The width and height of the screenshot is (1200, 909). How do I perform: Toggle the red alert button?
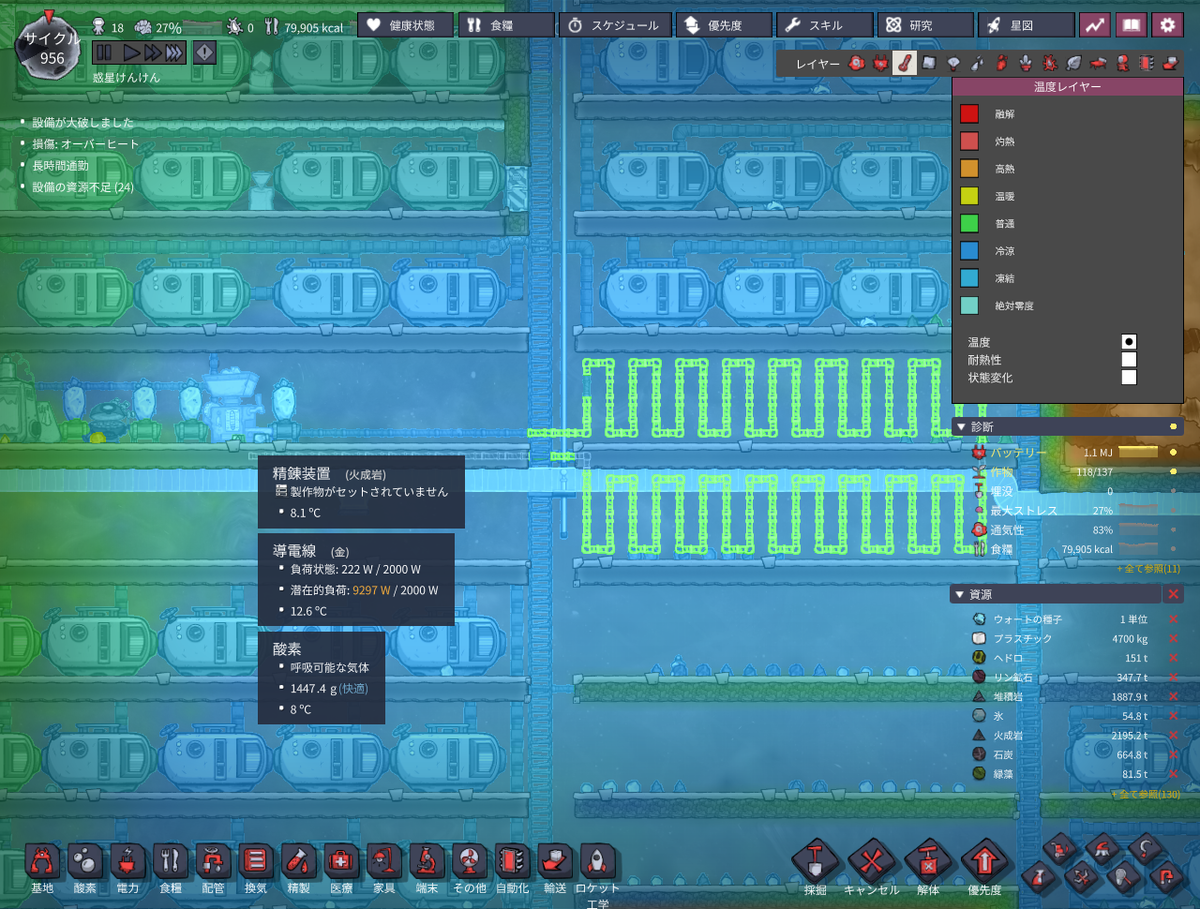204,52
